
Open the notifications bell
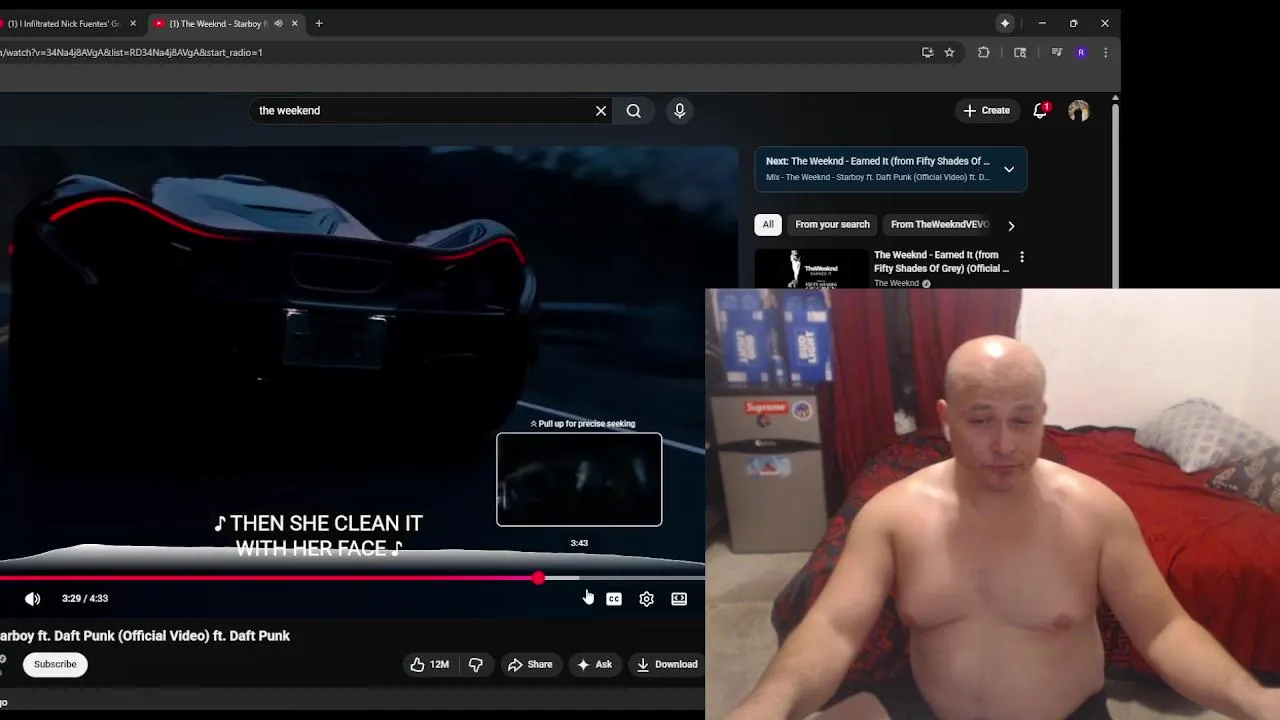1040,111
